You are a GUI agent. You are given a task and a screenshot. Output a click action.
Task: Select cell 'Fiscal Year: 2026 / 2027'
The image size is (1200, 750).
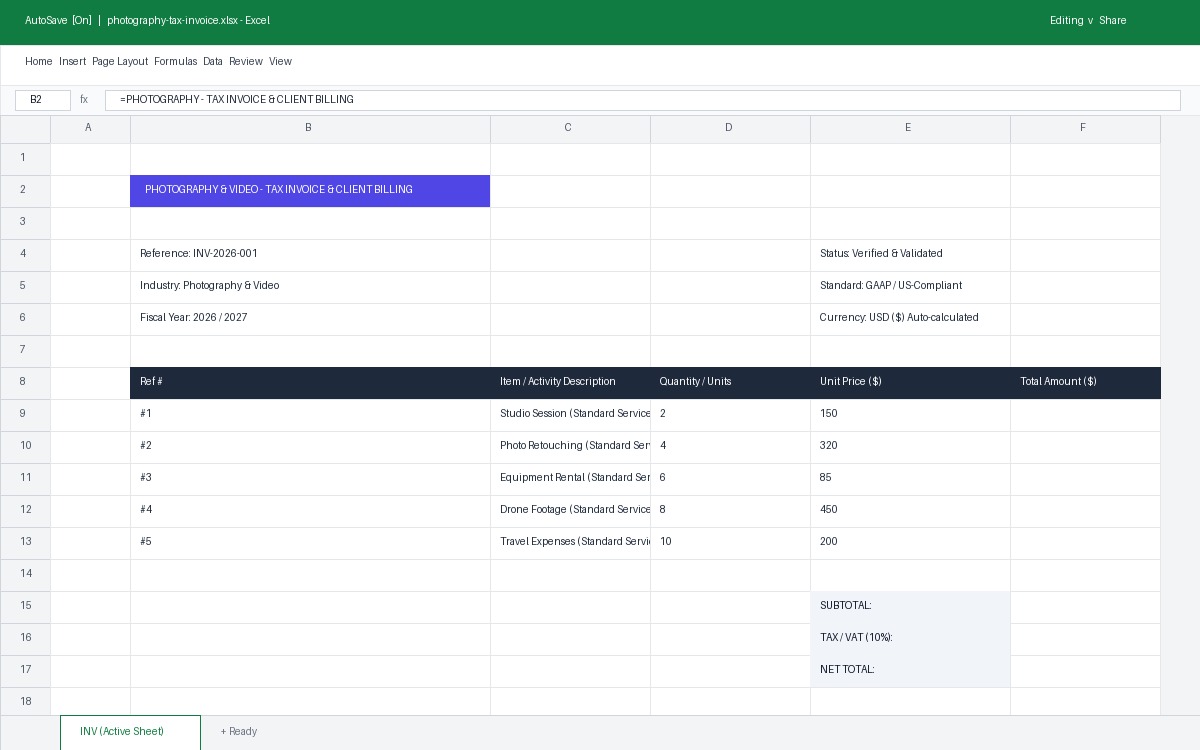310,319
